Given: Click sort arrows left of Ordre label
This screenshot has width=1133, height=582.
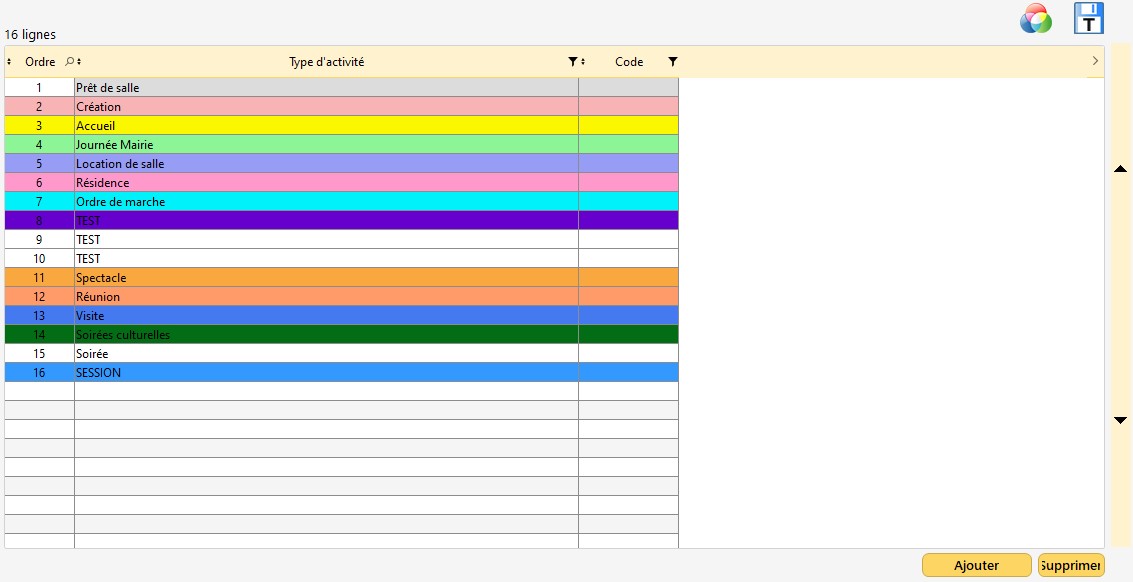Looking at the screenshot, I should point(9,62).
